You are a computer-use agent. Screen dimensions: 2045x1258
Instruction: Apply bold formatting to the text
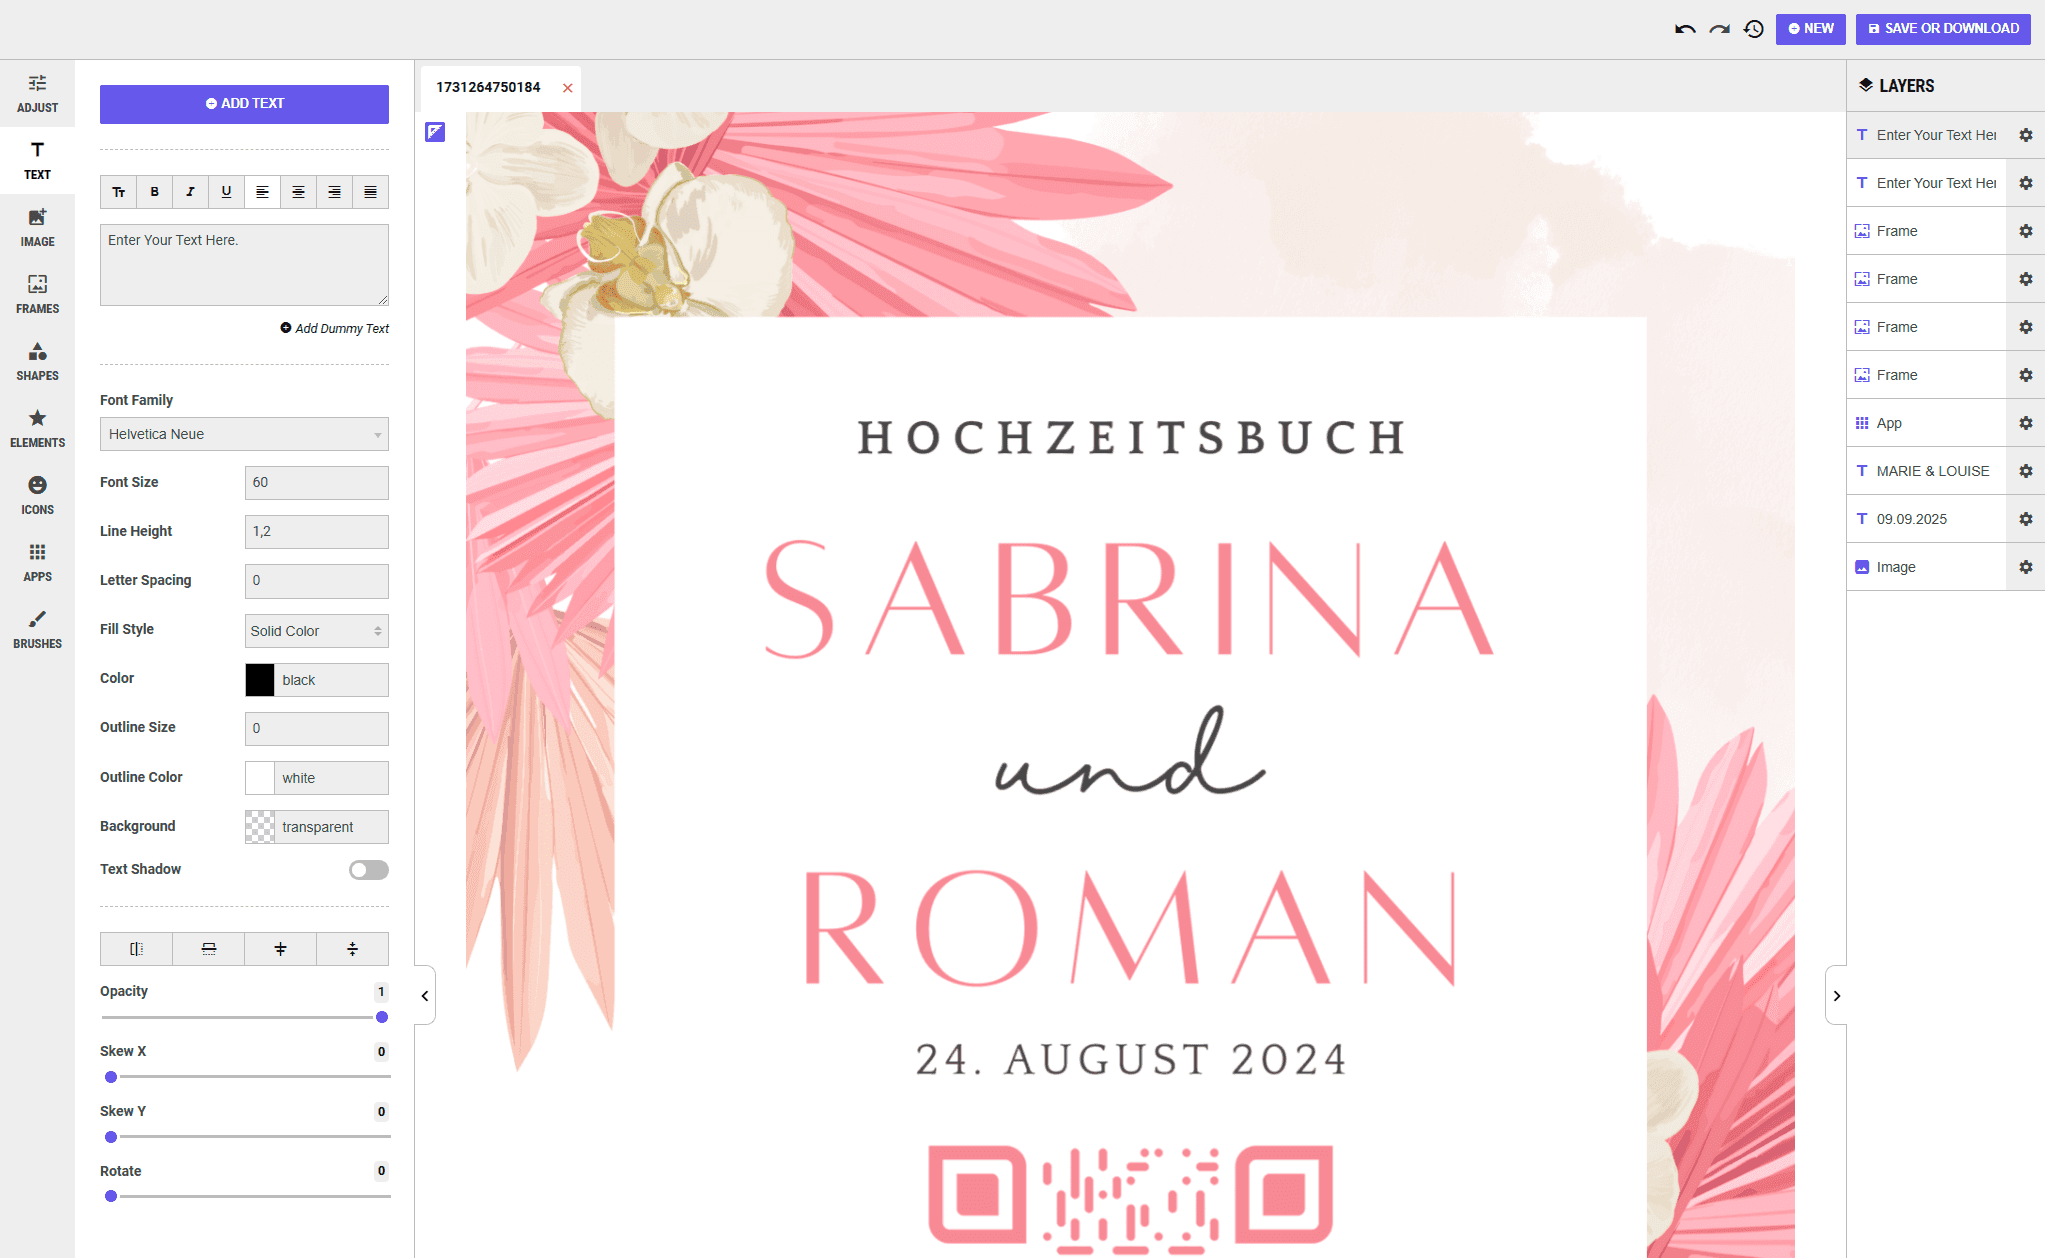point(155,191)
